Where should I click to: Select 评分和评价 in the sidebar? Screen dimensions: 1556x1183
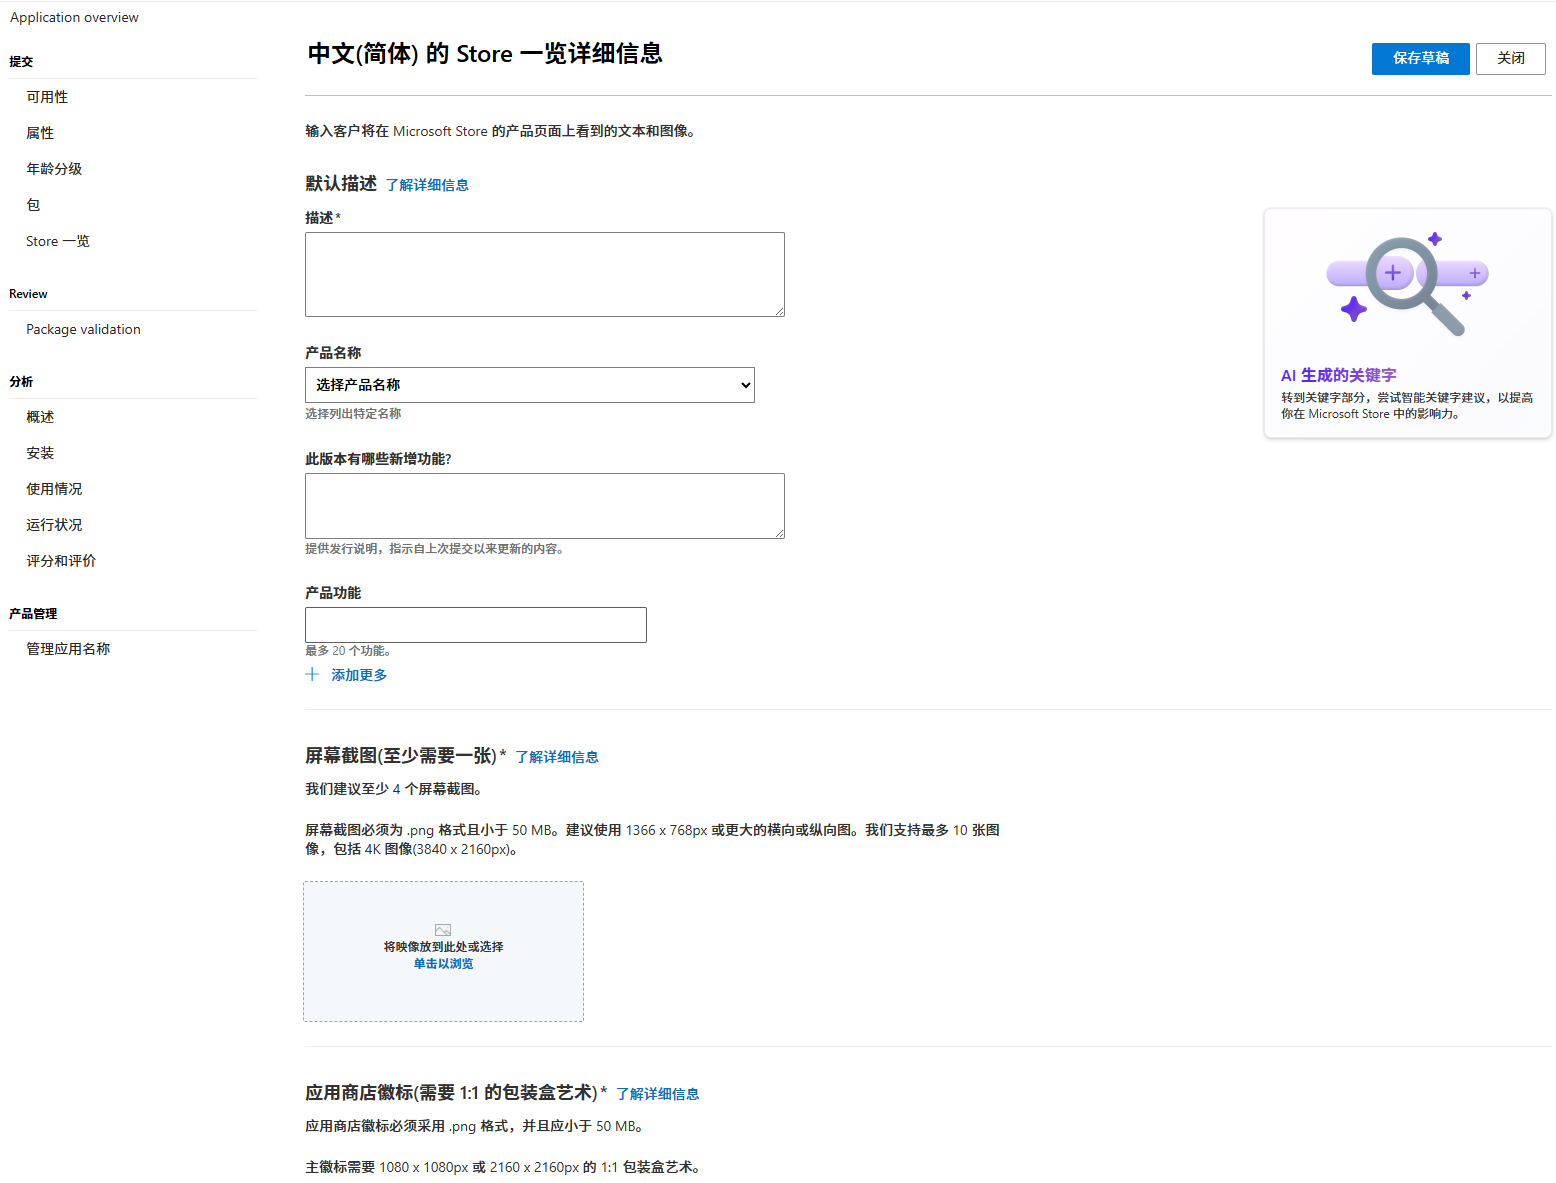tap(61, 560)
